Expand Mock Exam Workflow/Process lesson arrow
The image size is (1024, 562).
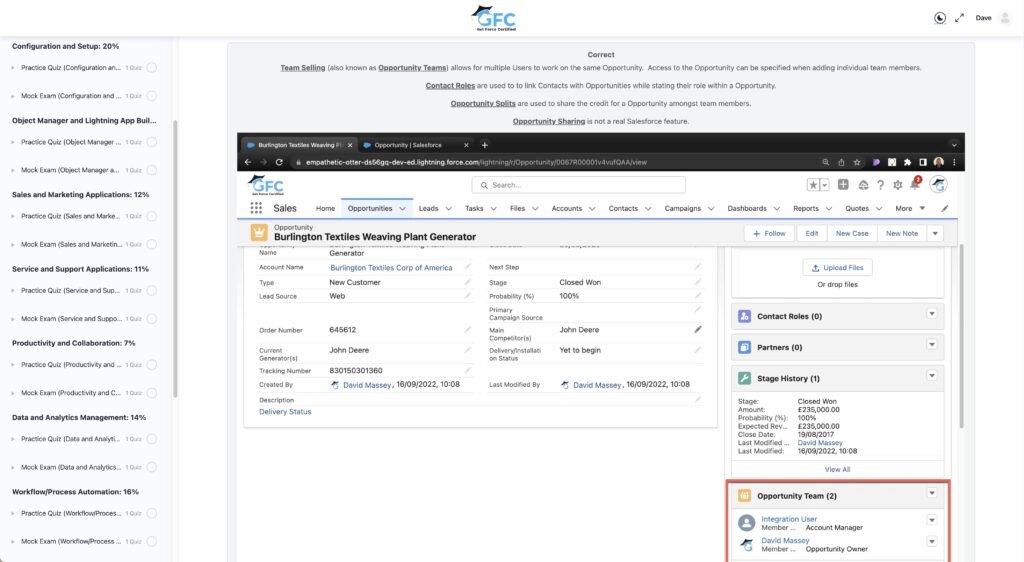click(x=13, y=542)
